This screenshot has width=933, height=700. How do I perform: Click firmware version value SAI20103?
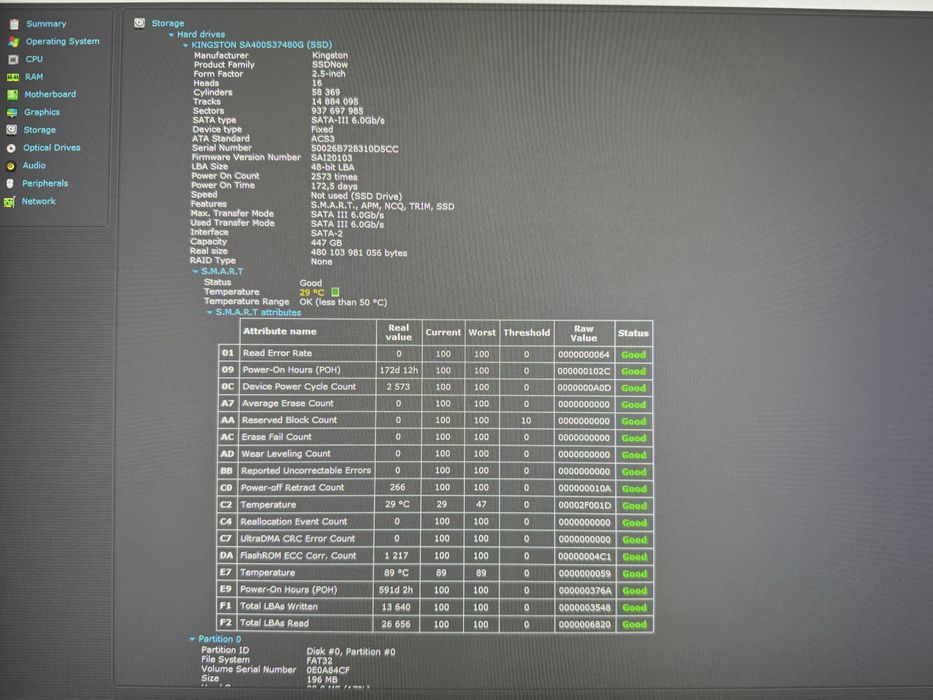pos(331,158)
